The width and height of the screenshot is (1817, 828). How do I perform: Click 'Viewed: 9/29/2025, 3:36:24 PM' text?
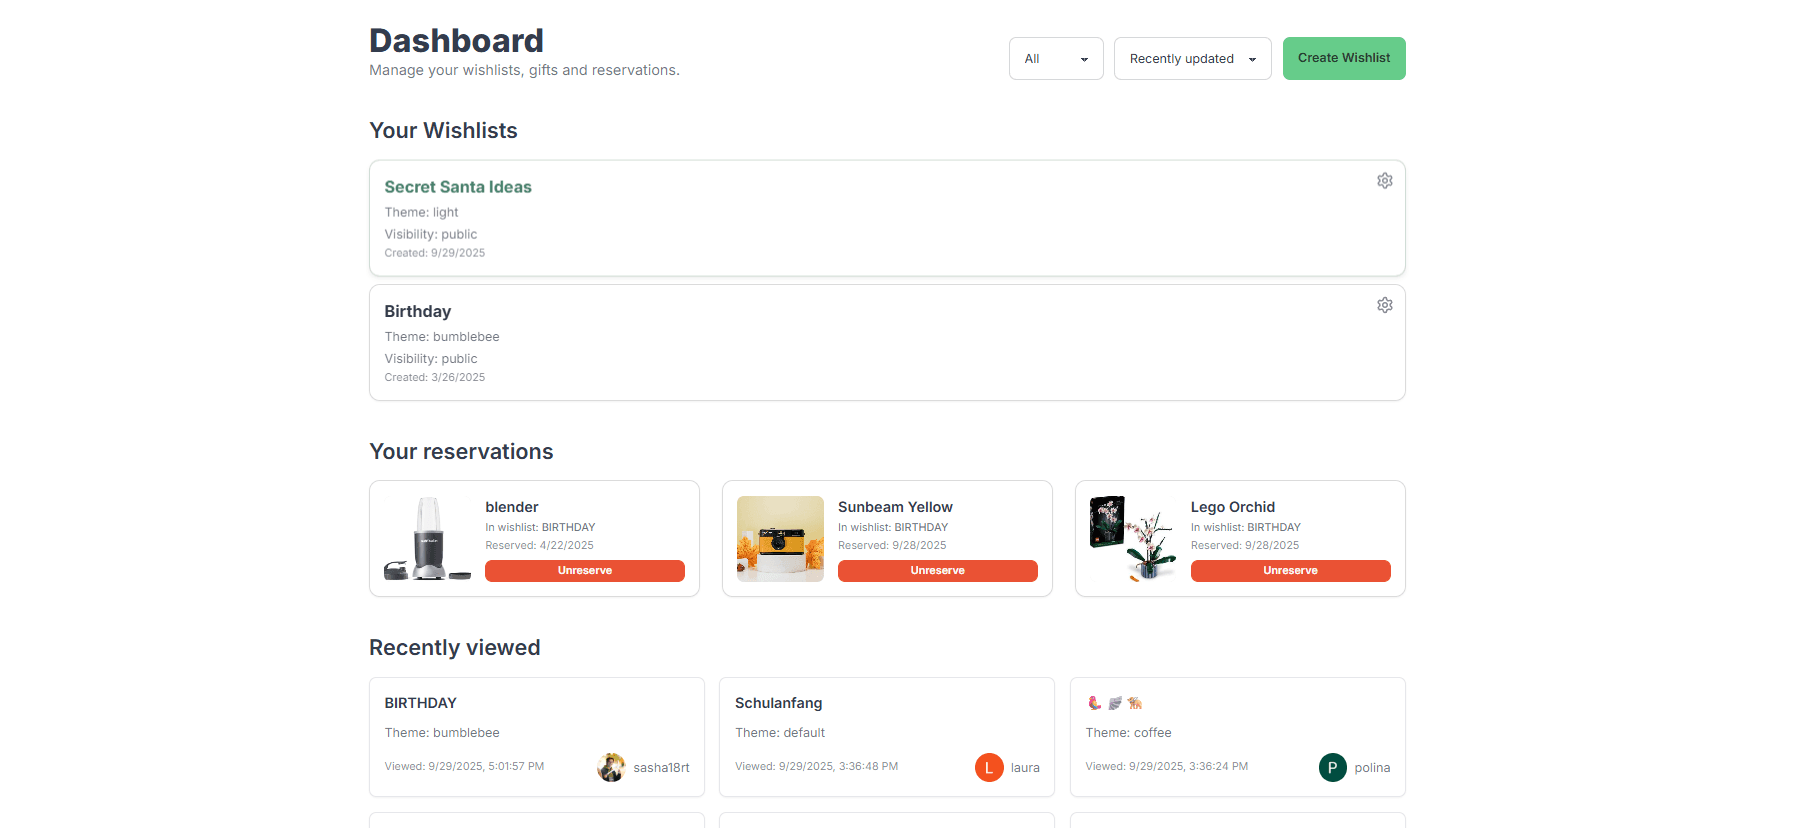point(1167,767)
